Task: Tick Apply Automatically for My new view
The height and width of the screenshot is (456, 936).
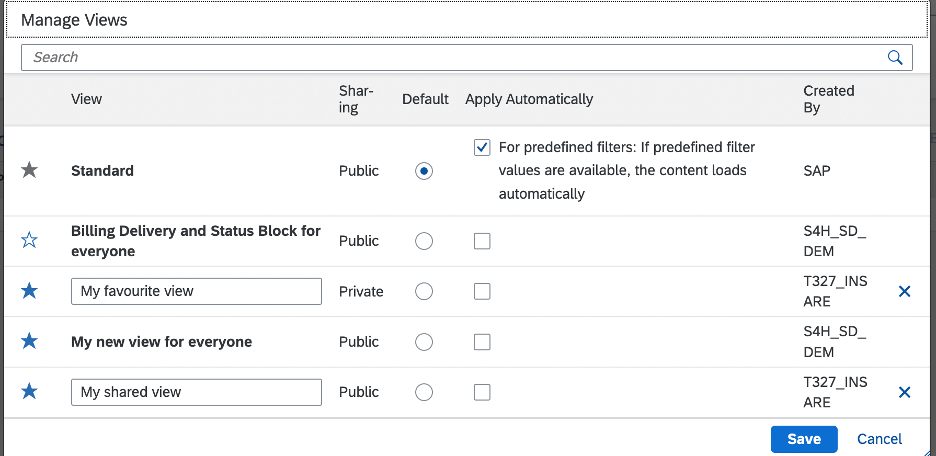Action: tap(482, 342)
